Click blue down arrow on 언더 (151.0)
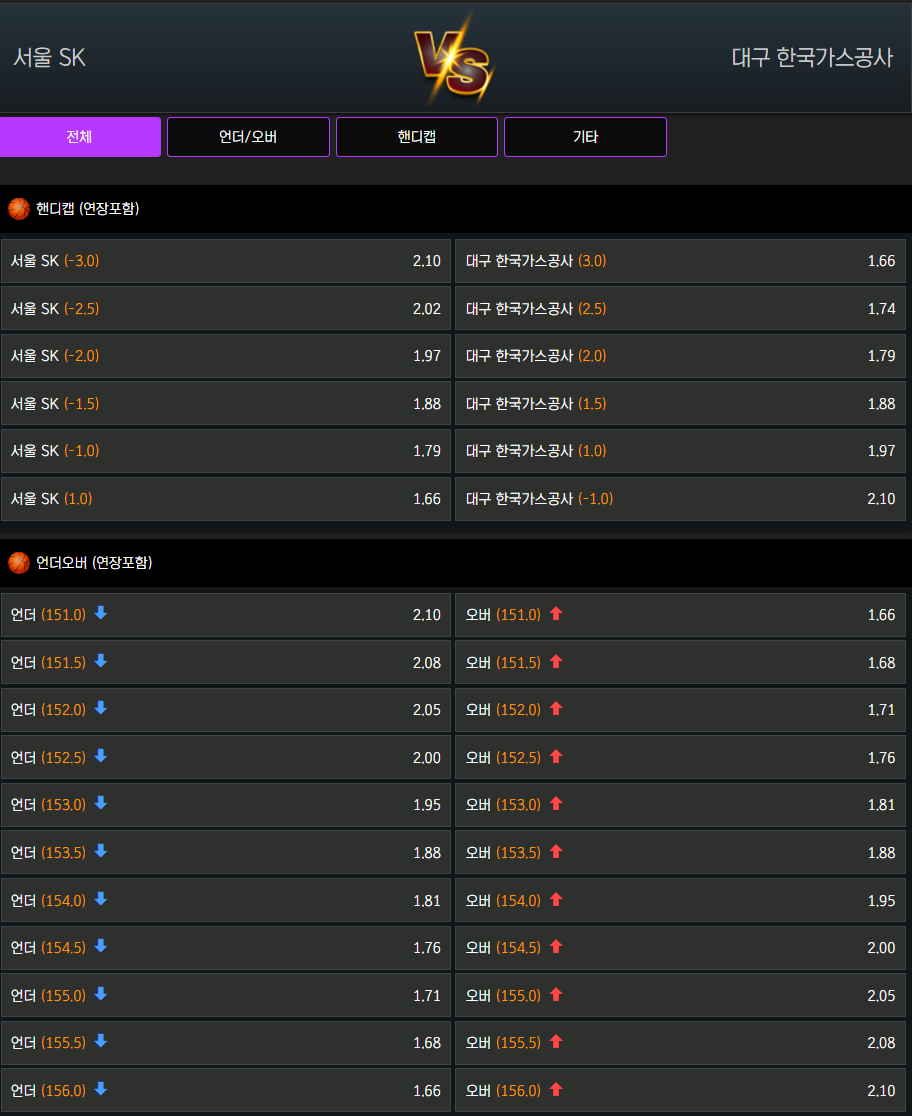This screenshot has width=912, height=1116. tap(100, 613)
